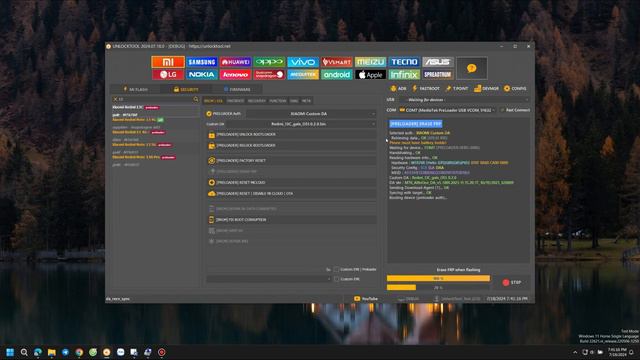Select the Lenovo brand logo
Viewport: 640px width, 360px height.
[236, 74]
